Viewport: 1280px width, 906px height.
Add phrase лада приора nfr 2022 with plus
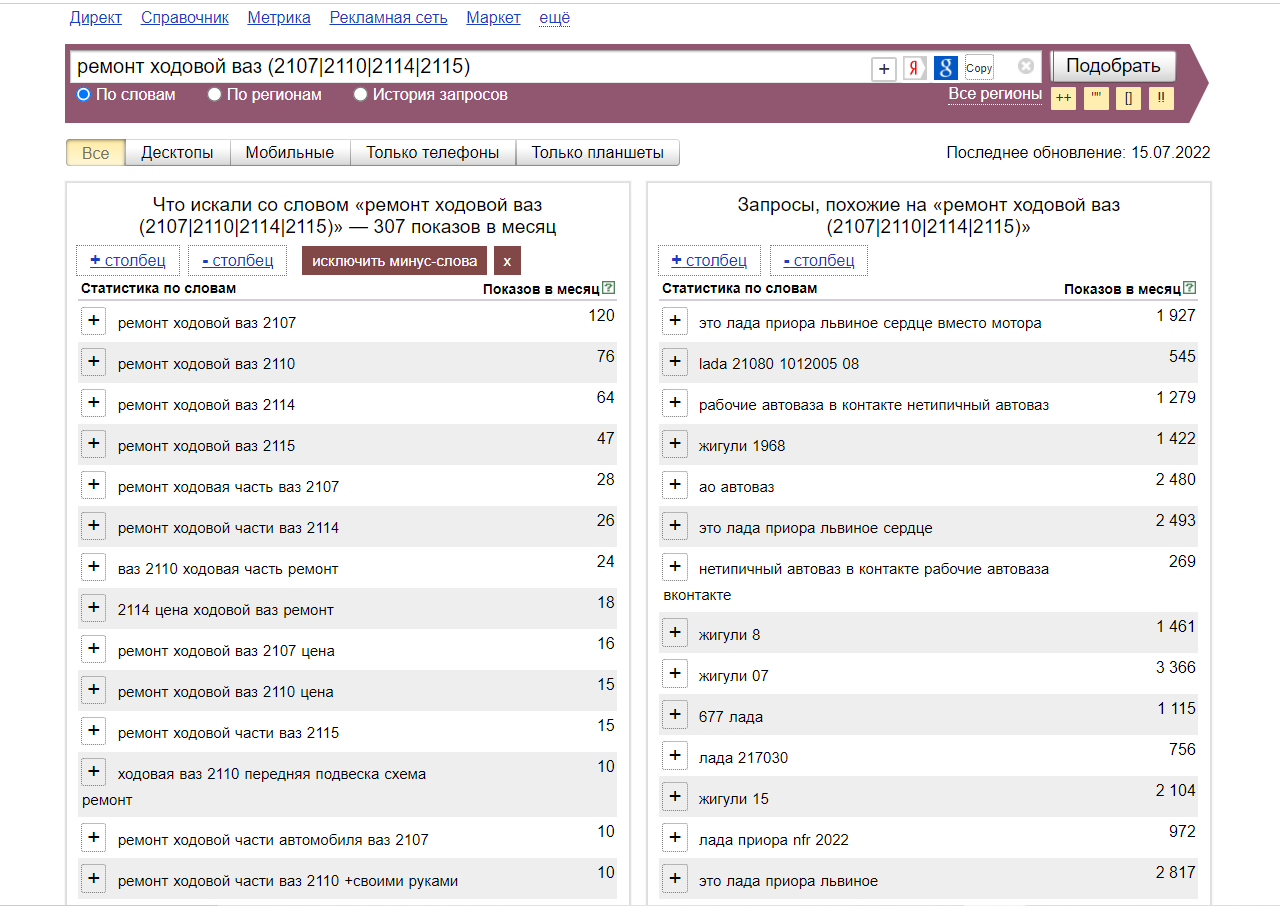pyautogui.click(x=675, y=837)
